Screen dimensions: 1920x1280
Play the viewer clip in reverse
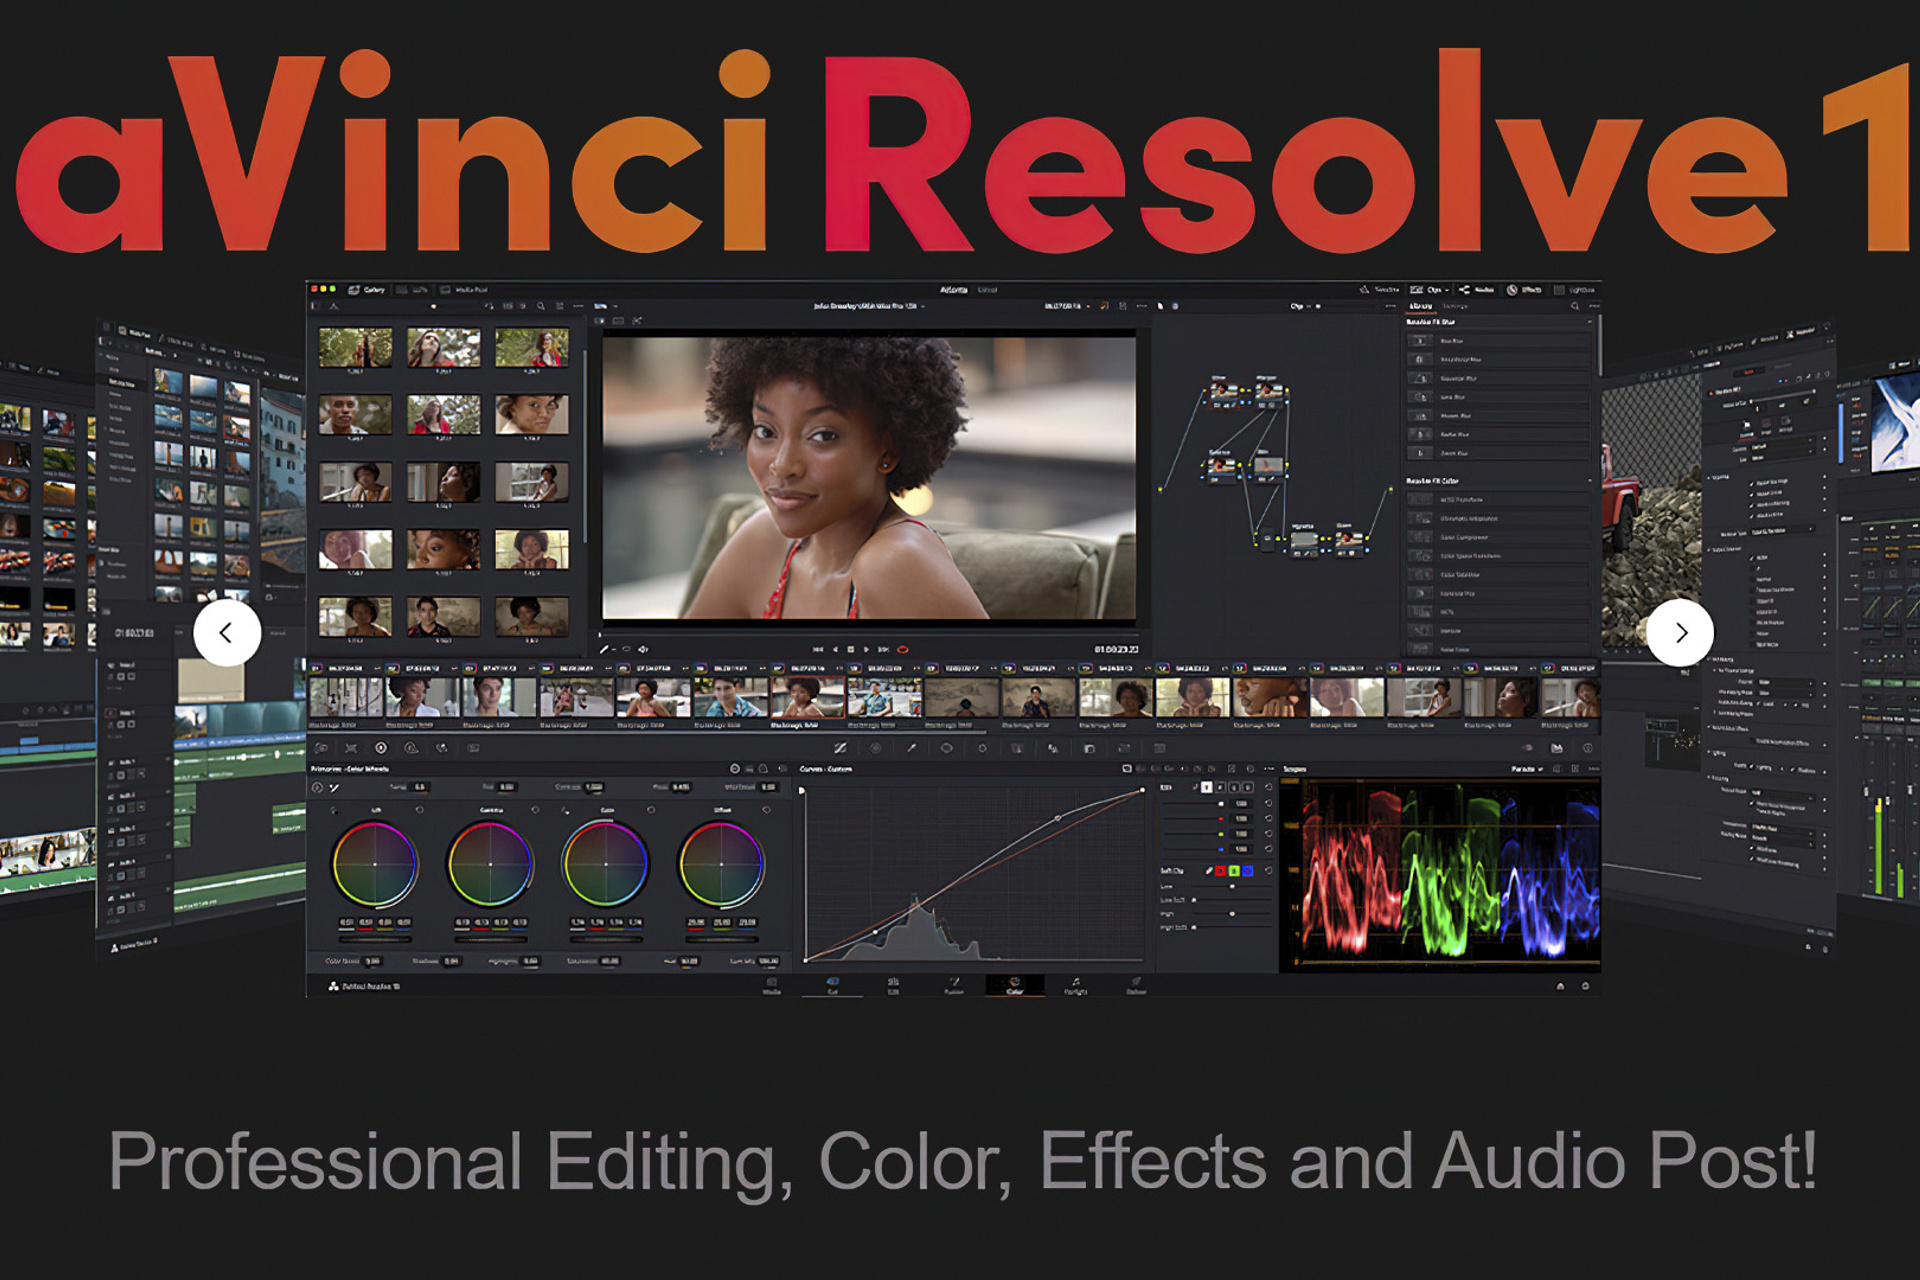(835, 649)
